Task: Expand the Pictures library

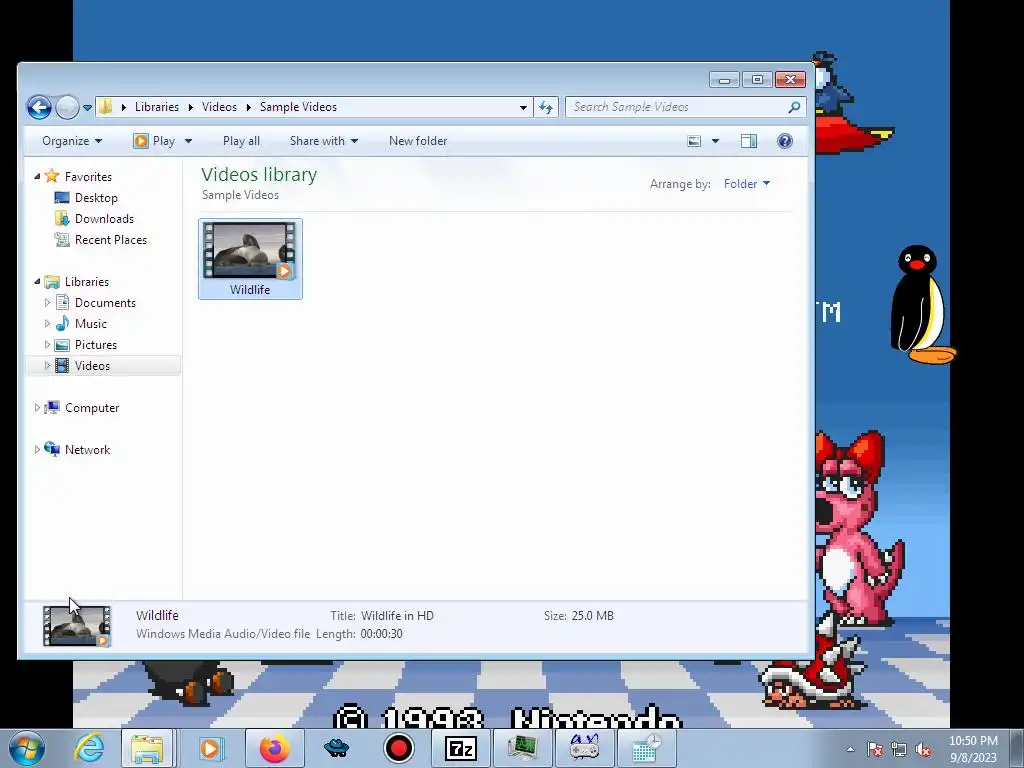Action: pyautogui.click(x=47, y=344)
